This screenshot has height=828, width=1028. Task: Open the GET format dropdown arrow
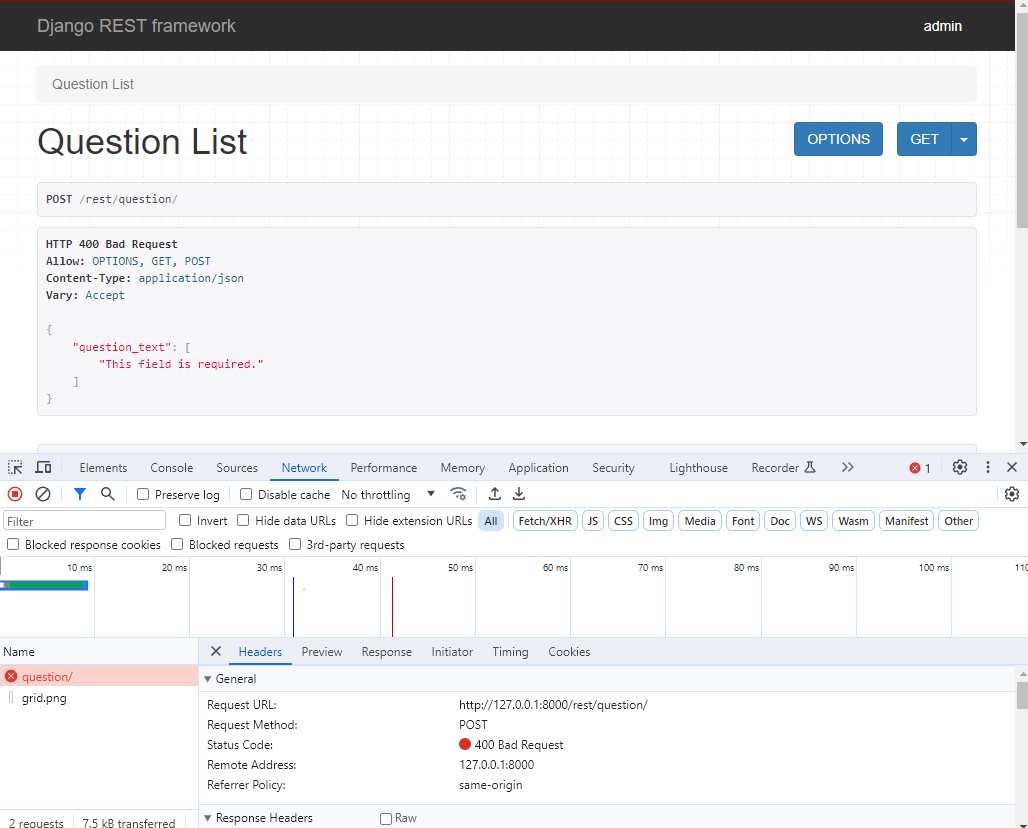(x=964, y=139)
